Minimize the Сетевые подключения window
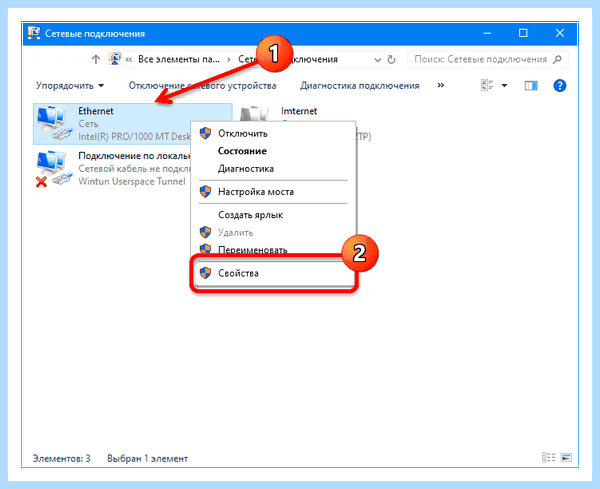600x489 pixels. (x=487, y=33)
